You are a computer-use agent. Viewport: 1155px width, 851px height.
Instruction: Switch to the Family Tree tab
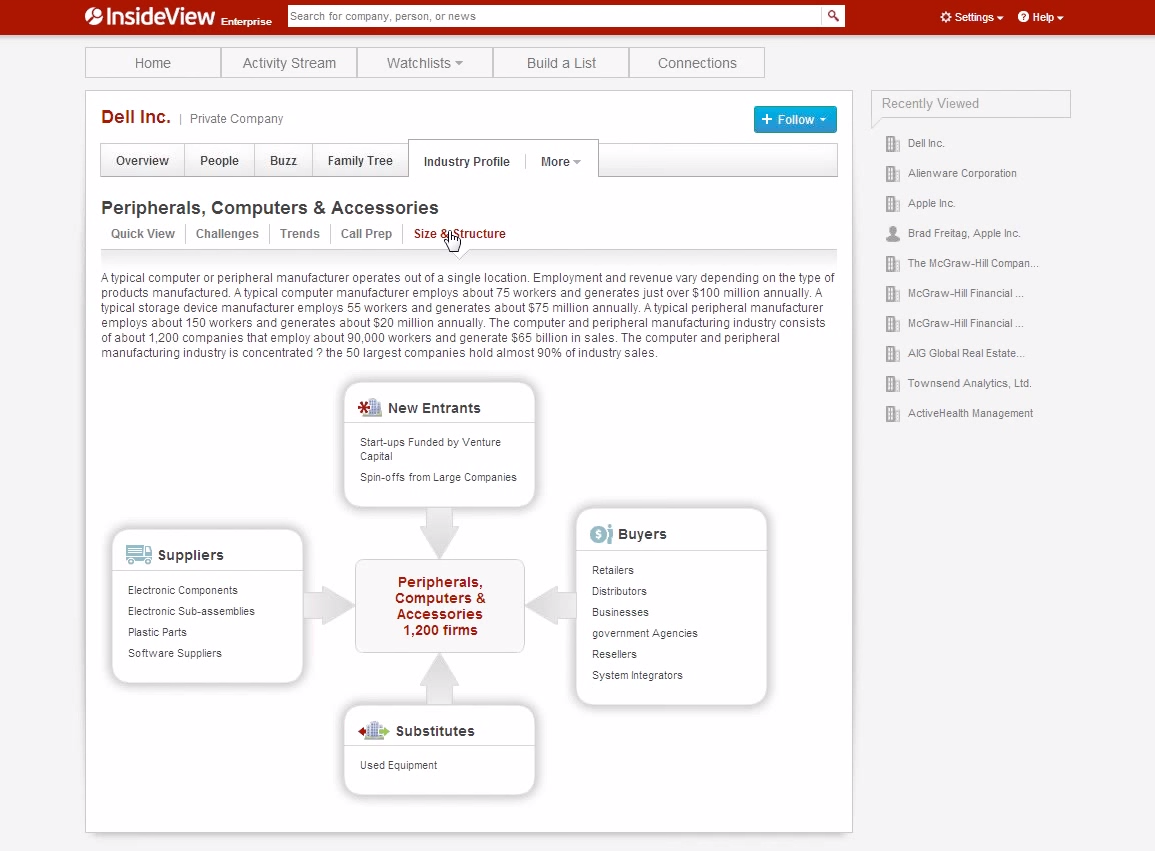pyautogui.click(x=359, y=160)
